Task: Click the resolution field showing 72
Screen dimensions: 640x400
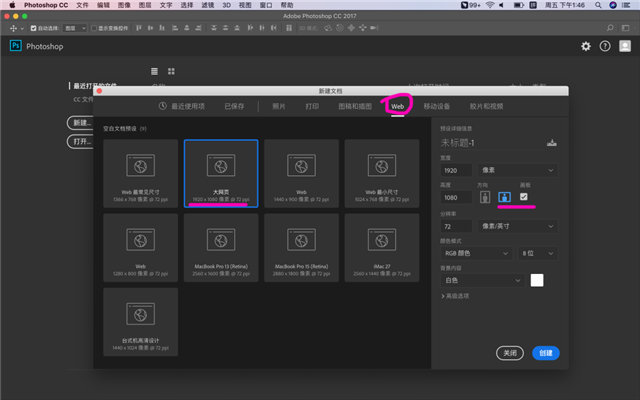Action: 456,226
